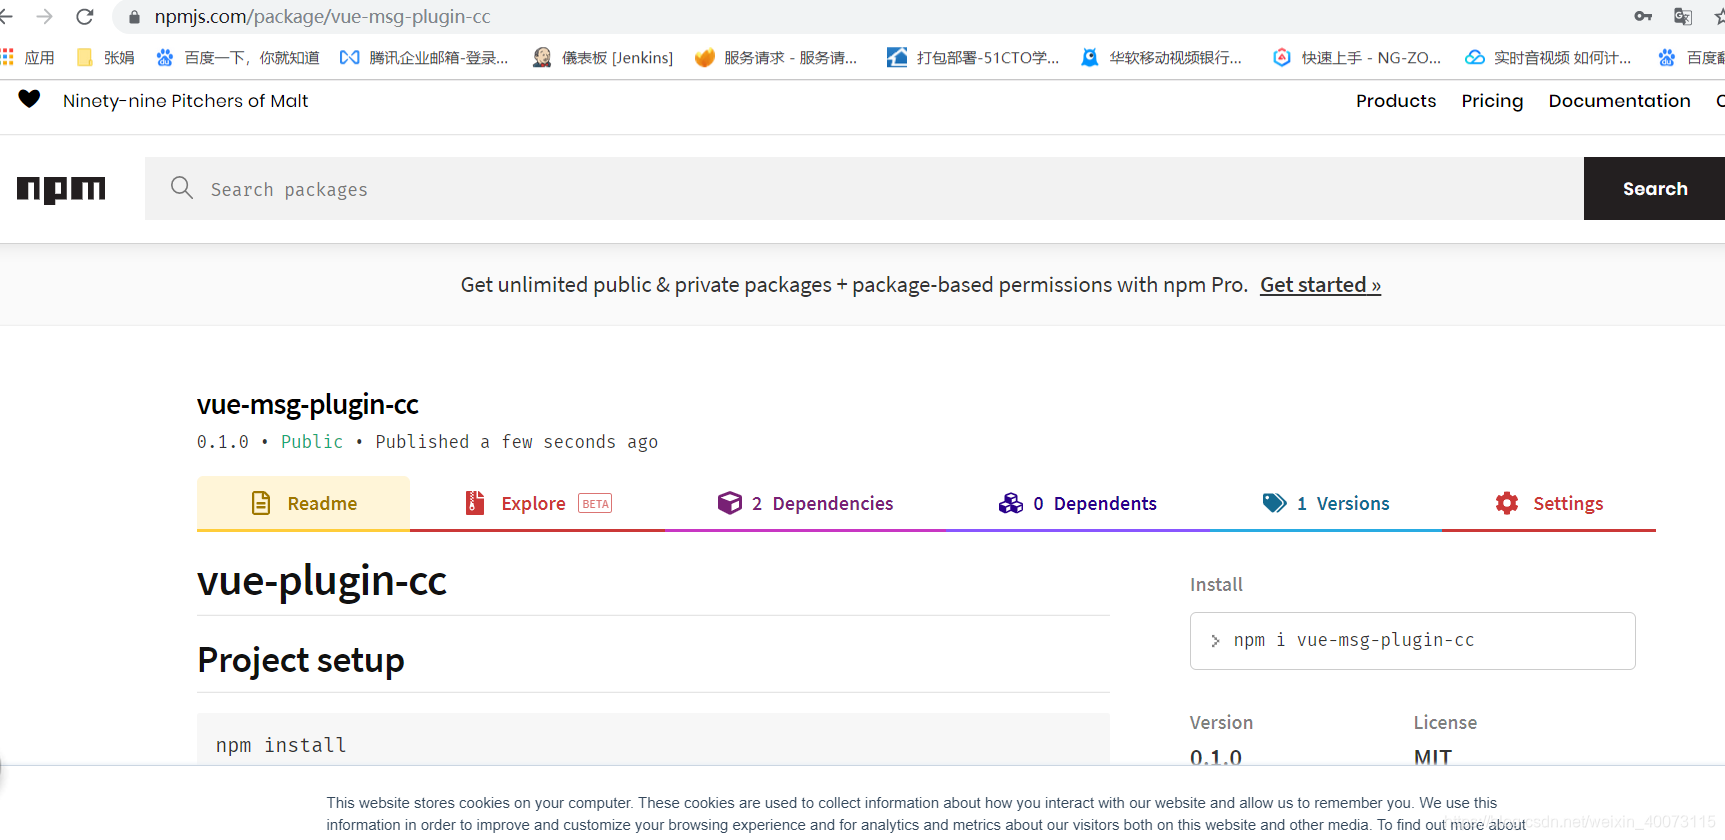
Task: Open the 服务请求 bookmark
Action: 776,57
